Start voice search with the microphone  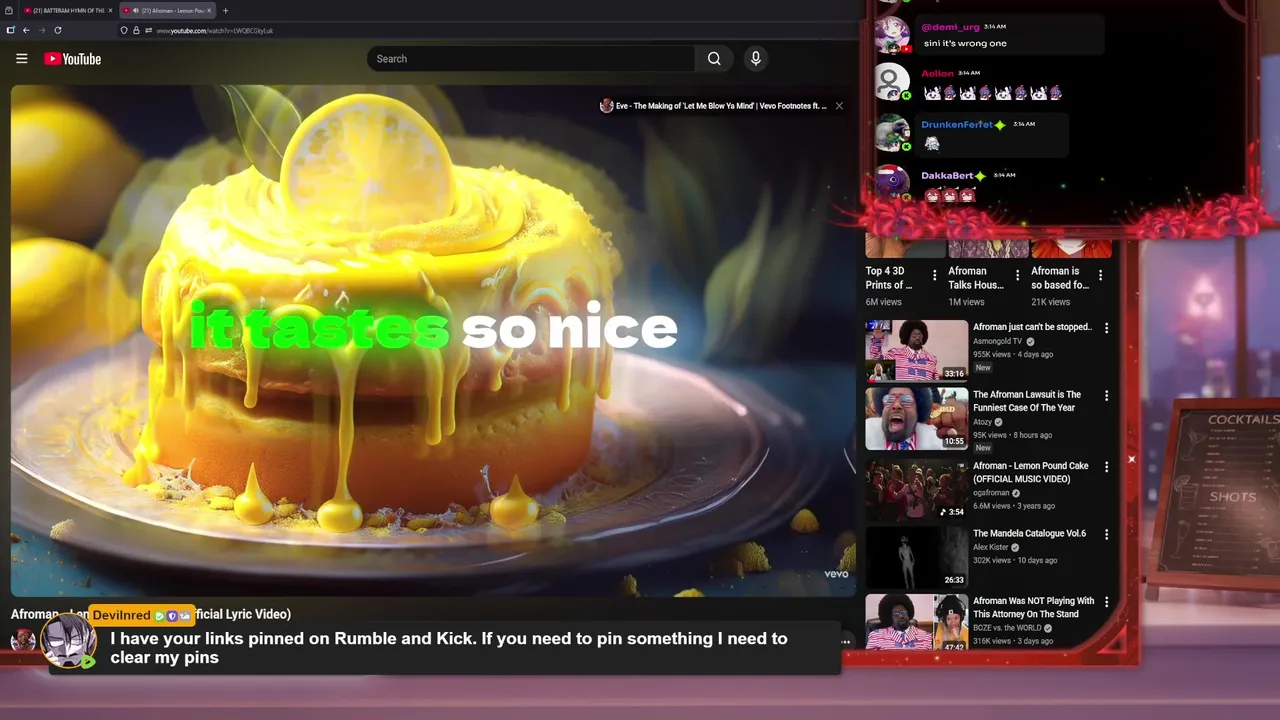[x=756, y=59]
